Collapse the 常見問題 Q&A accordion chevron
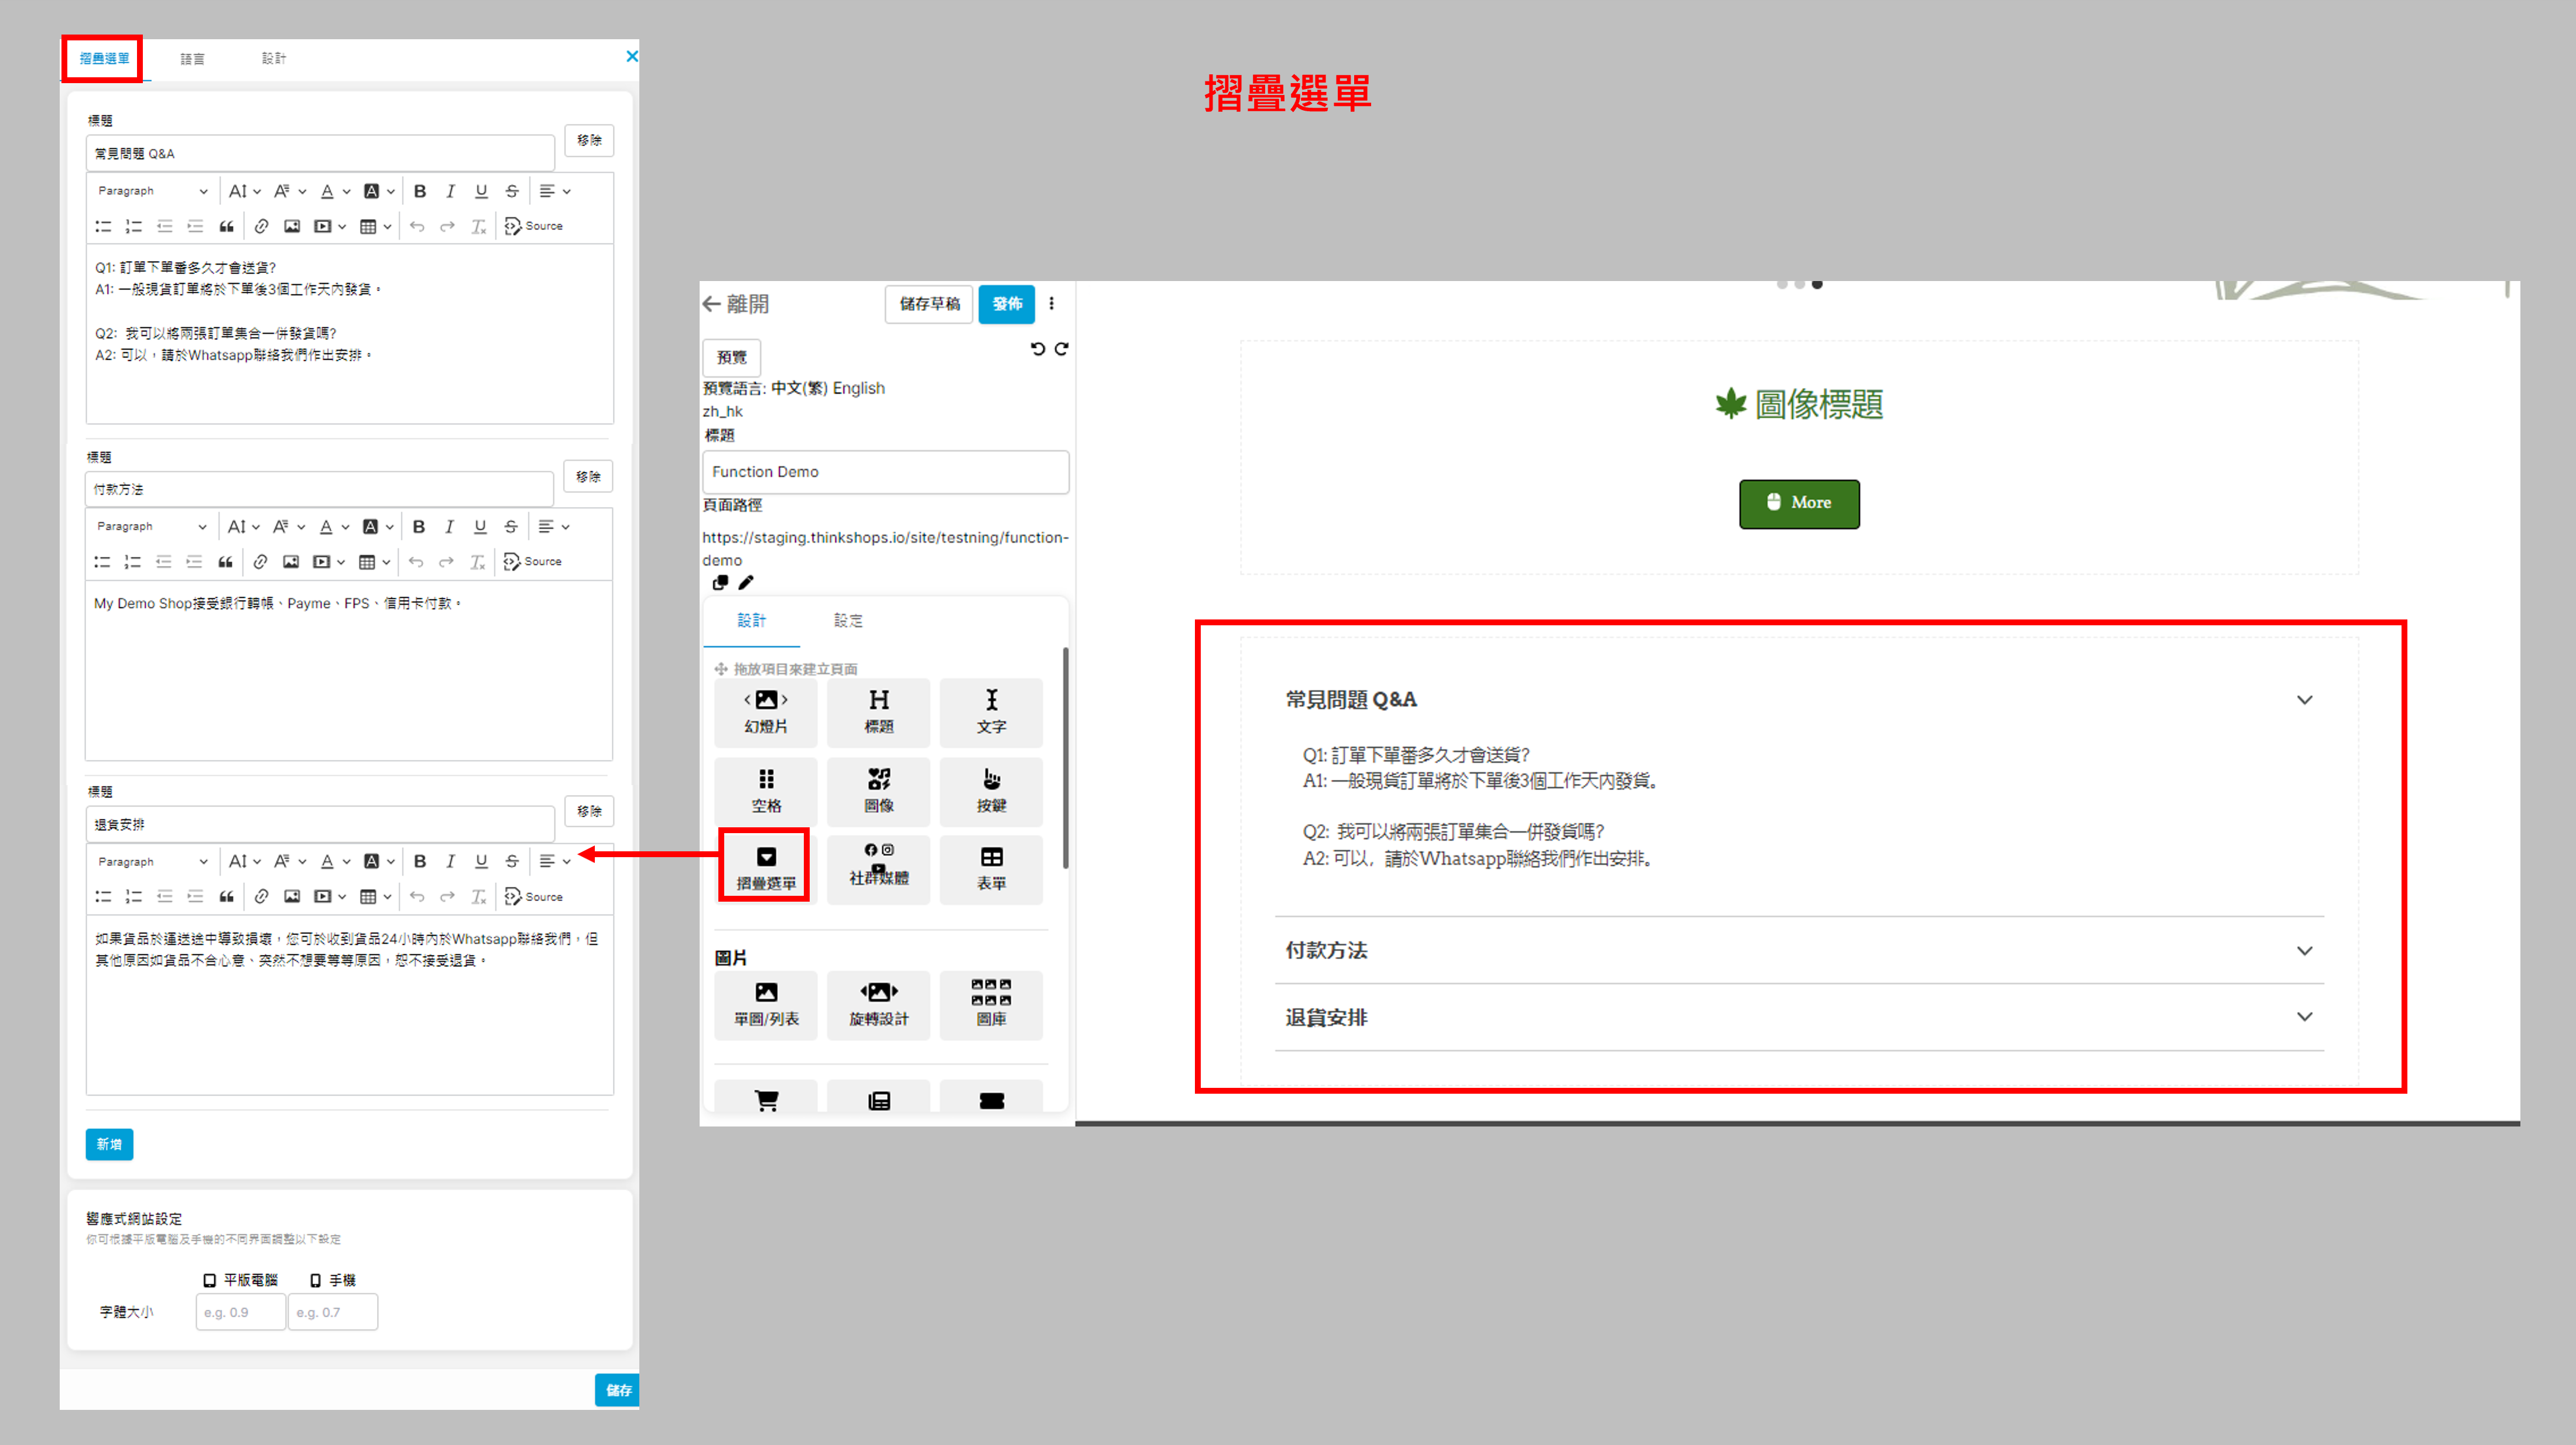Viewport: 2576px width, 1445px height. pos(2304,700)
